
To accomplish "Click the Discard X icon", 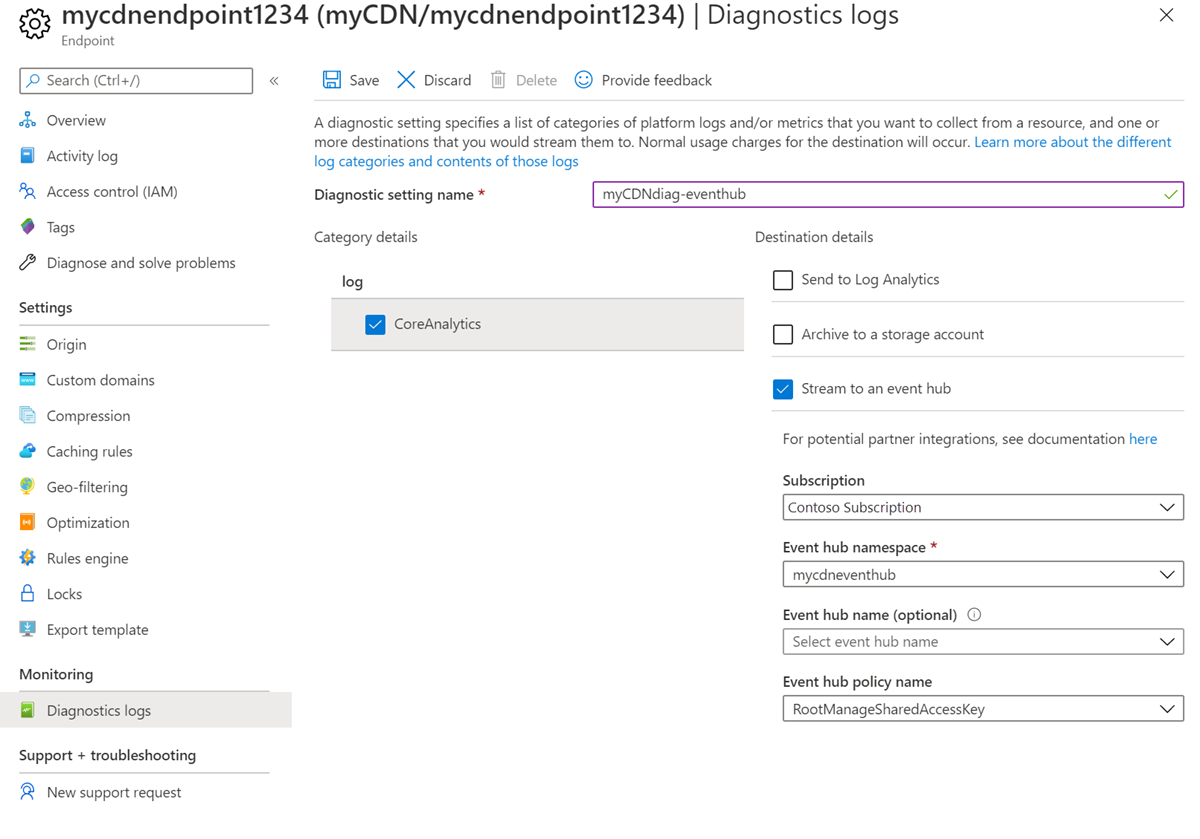I will click(406, 80).
